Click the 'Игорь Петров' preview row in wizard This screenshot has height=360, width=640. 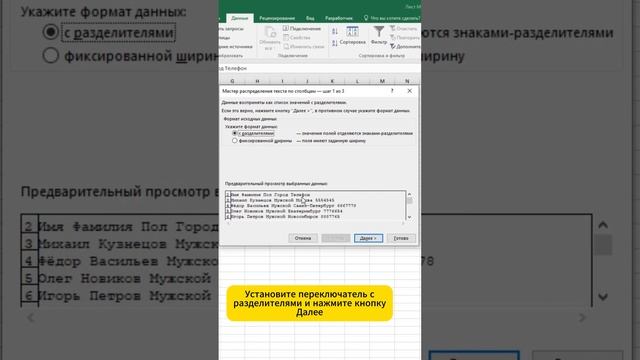tap(284, 217)
